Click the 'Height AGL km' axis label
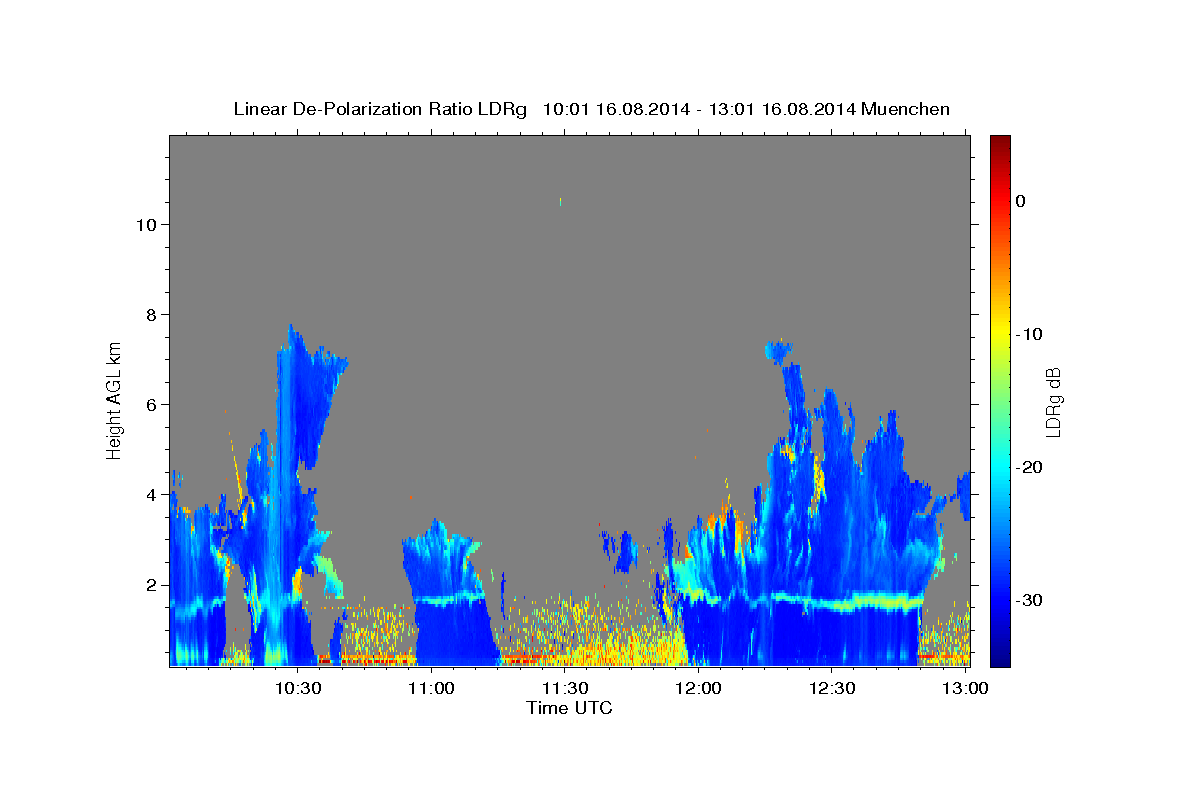1200x800 pixels. click(x=115, y=399)
